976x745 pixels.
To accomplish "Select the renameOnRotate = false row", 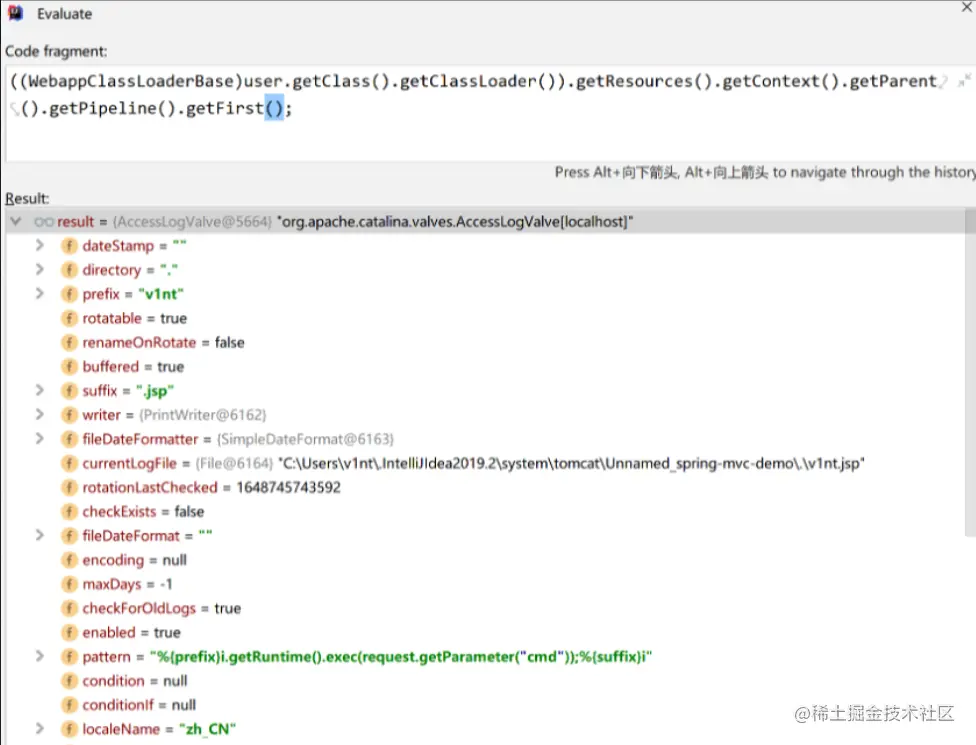I will (x=486, y=342).
